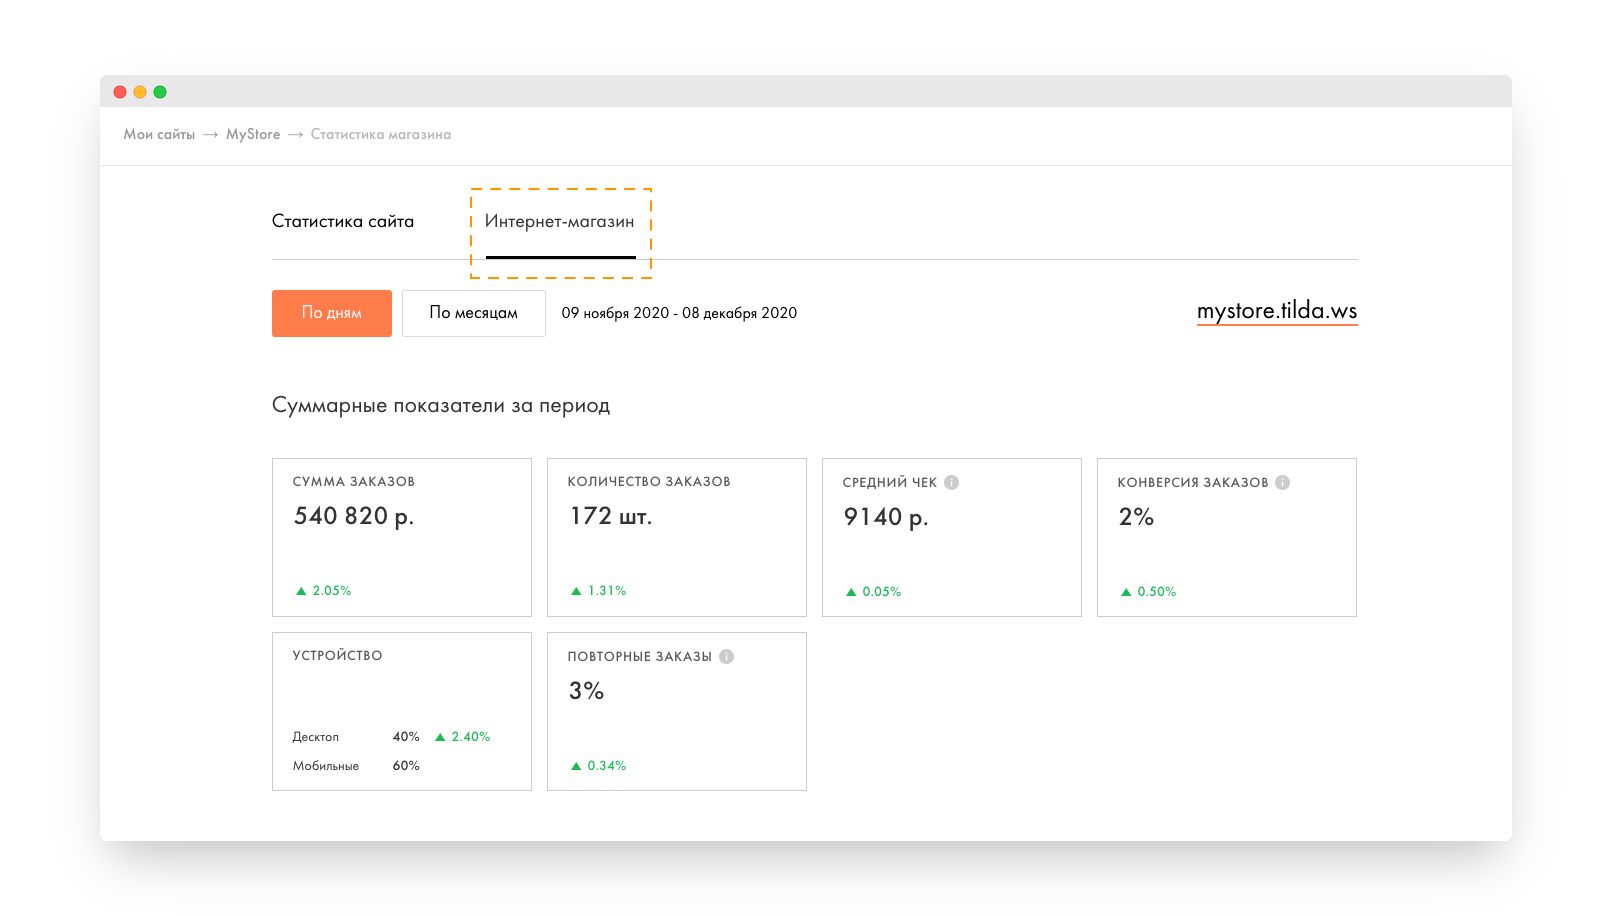Click the Суммарные показатели за период heading

click(441, 406)
